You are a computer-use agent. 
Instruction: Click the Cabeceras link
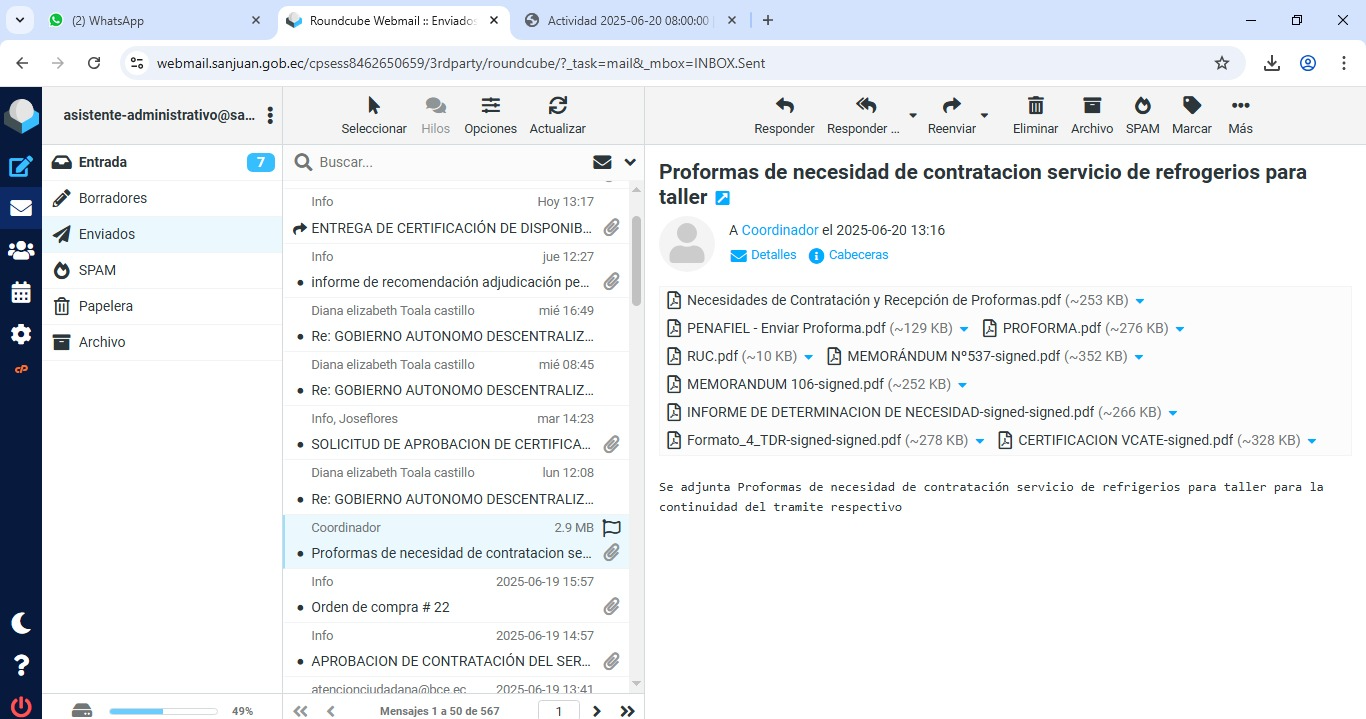pyautogui.click(x=858, y=255)
